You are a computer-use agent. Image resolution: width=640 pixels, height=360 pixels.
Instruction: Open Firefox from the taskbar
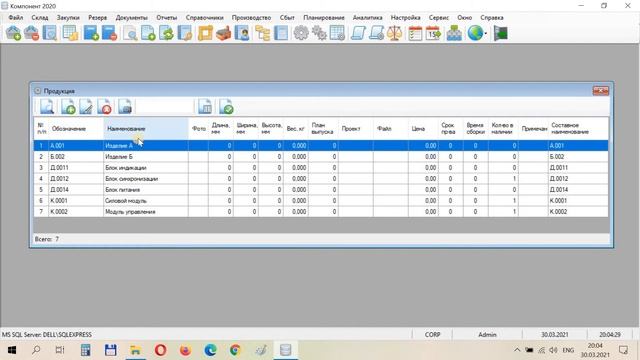pos(185,350)
